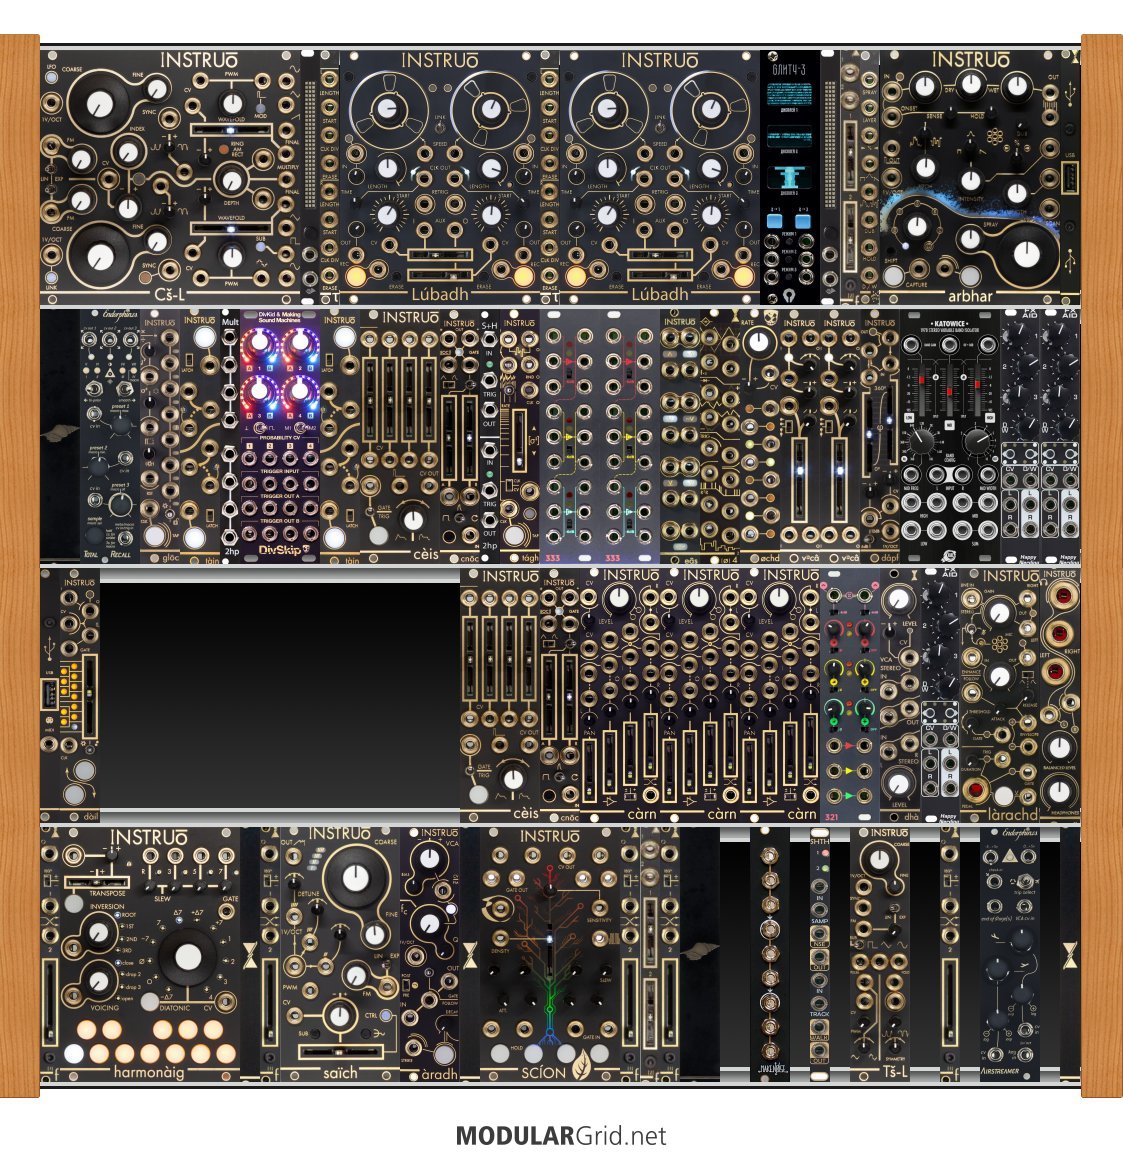The image size is (1123, 1157).
Task: Click the DivSkip logo on the module
Action: point(284,550)
